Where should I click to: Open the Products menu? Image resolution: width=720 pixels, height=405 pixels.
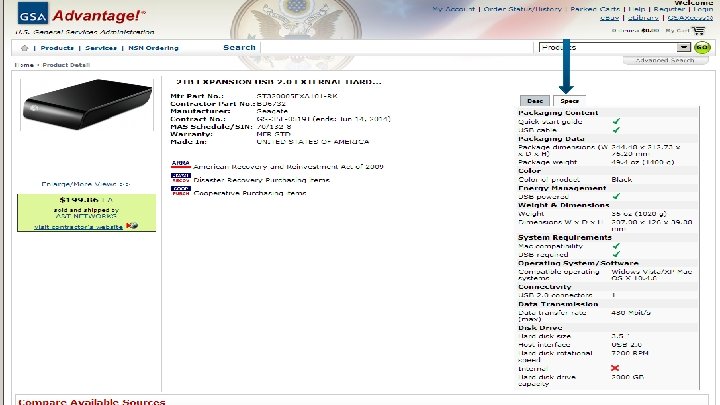[57, 48]
